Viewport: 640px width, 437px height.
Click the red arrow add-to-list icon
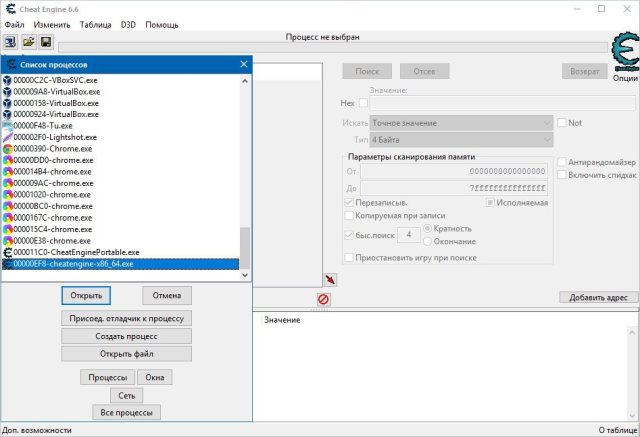pyautogui.click(x=330, y=279)
